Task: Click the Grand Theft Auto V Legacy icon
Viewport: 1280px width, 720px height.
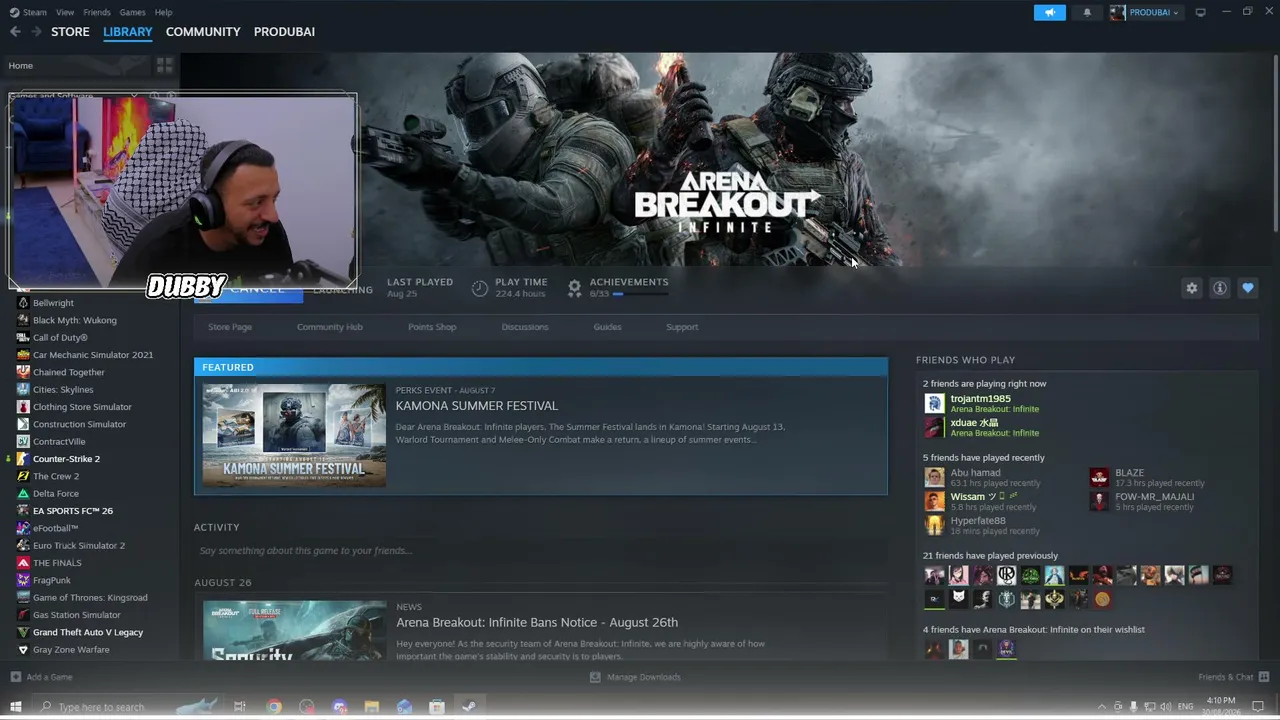Action: 23,632
